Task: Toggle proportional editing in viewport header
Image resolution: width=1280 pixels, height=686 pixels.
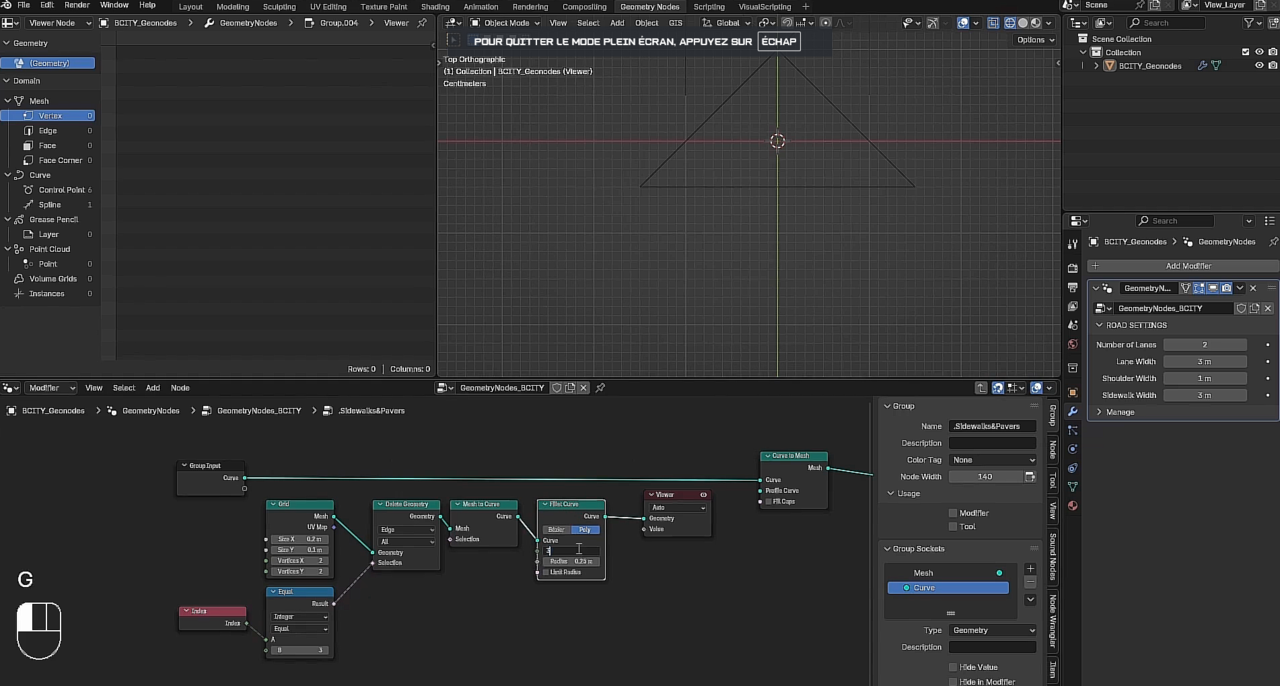Action: (x=825, y=23)
